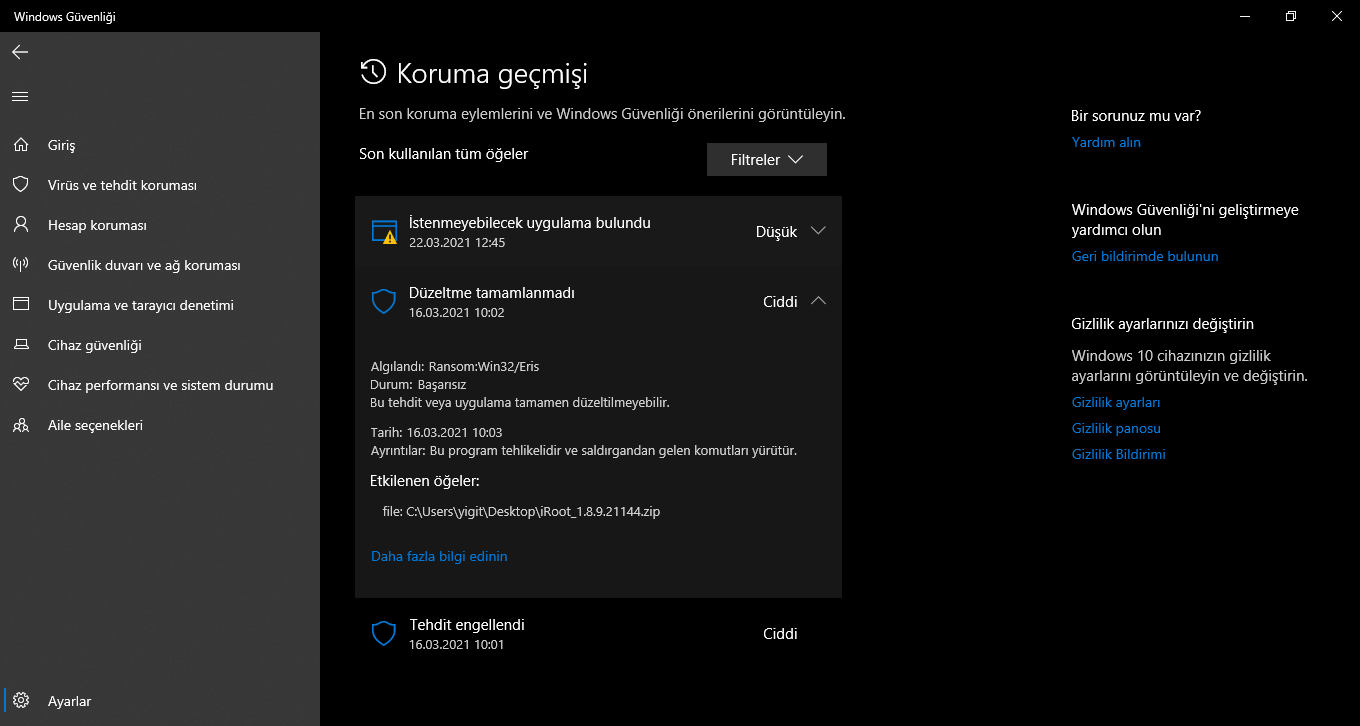The height and width of the screenshot is (726, 1360).
Task: Open the Tehdit engellendi history entry
Action: click(598, 634)
